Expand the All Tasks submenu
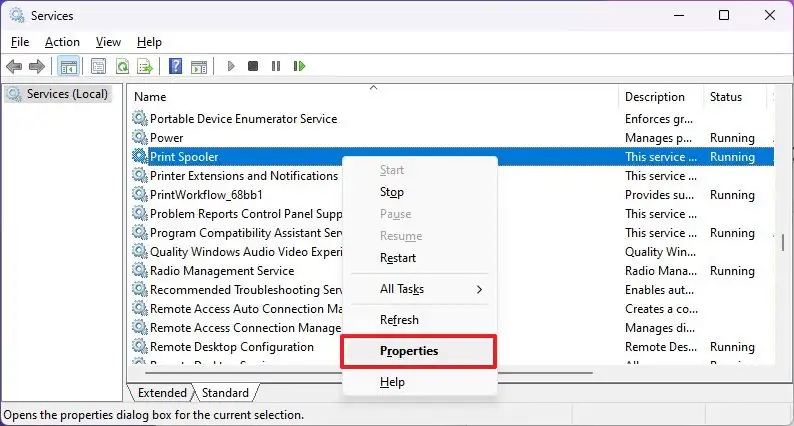The width and height of the screenshot is (794, 426). [x=420, y=289]
